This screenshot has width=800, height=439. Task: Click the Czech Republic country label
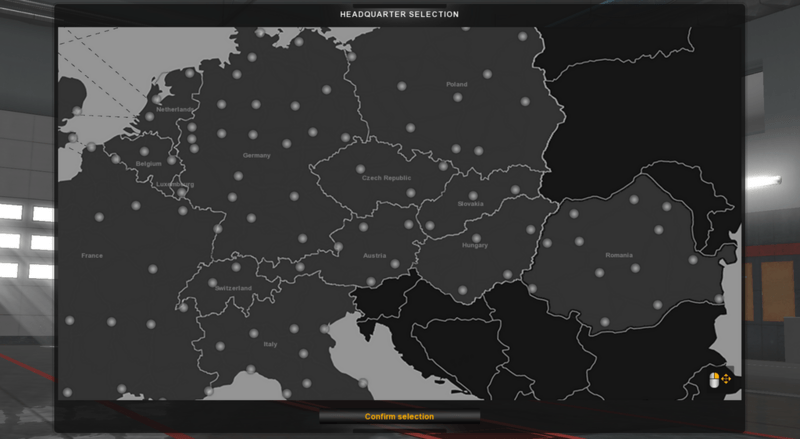386,178
